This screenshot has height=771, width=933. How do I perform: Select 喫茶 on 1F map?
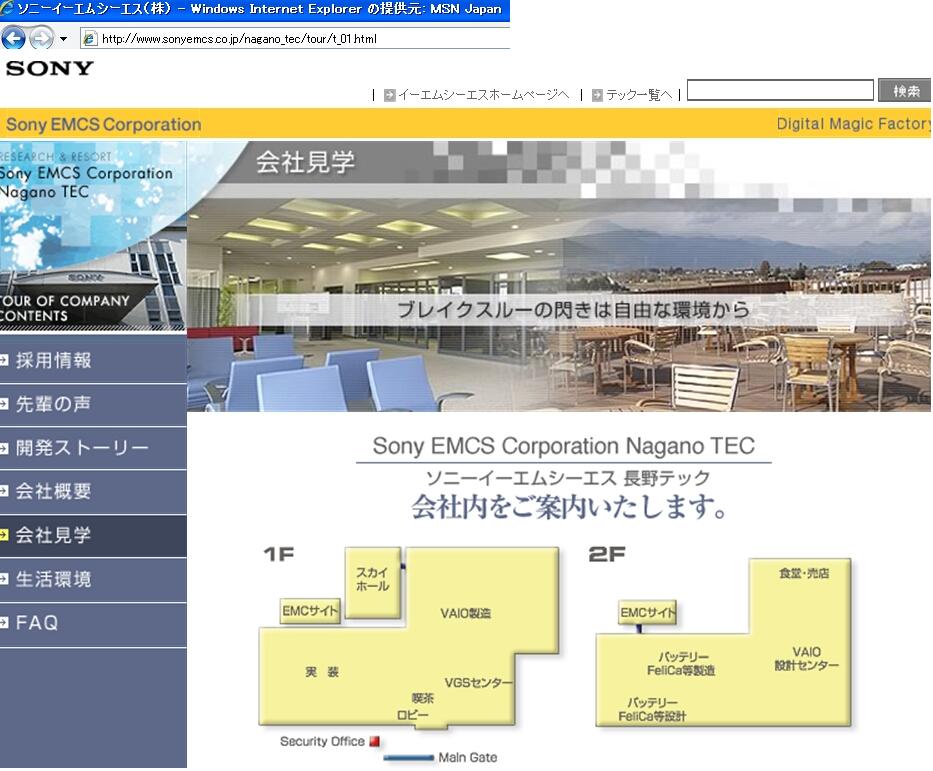422,698
